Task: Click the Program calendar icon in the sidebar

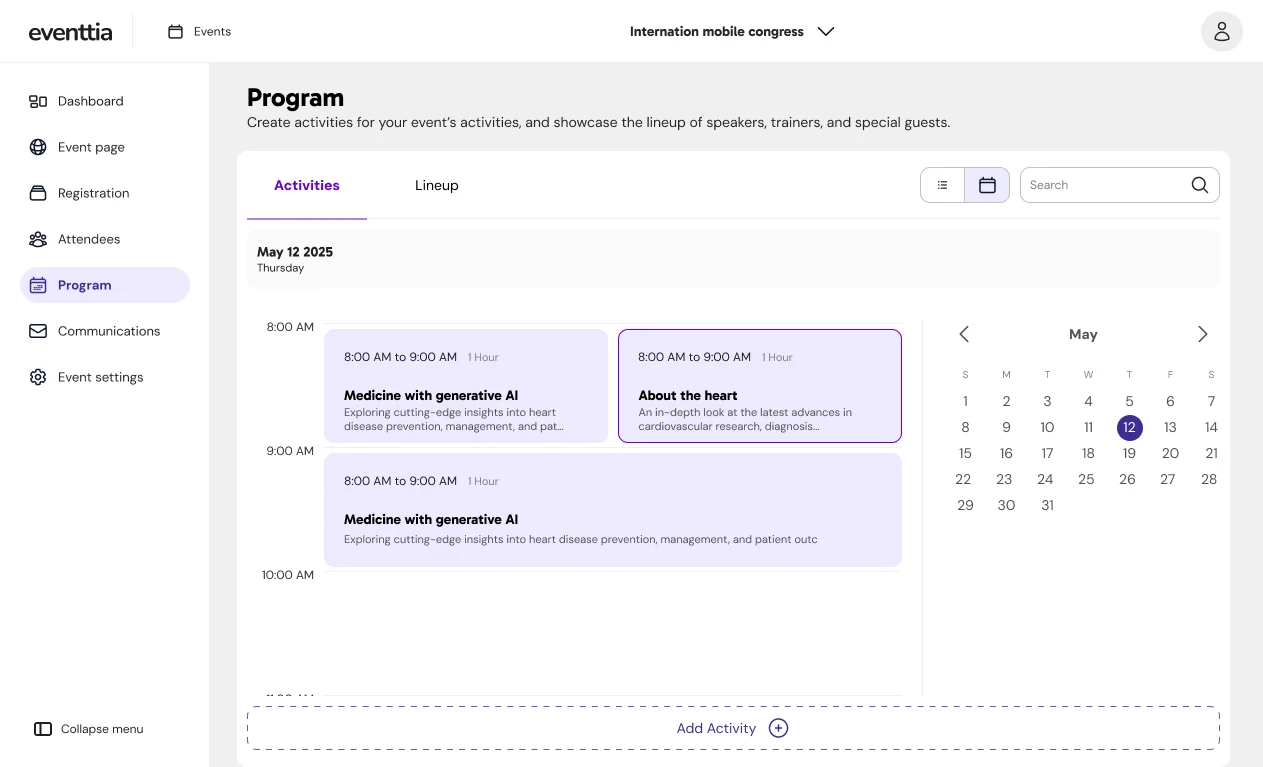Action: click(x=38, y=285)
